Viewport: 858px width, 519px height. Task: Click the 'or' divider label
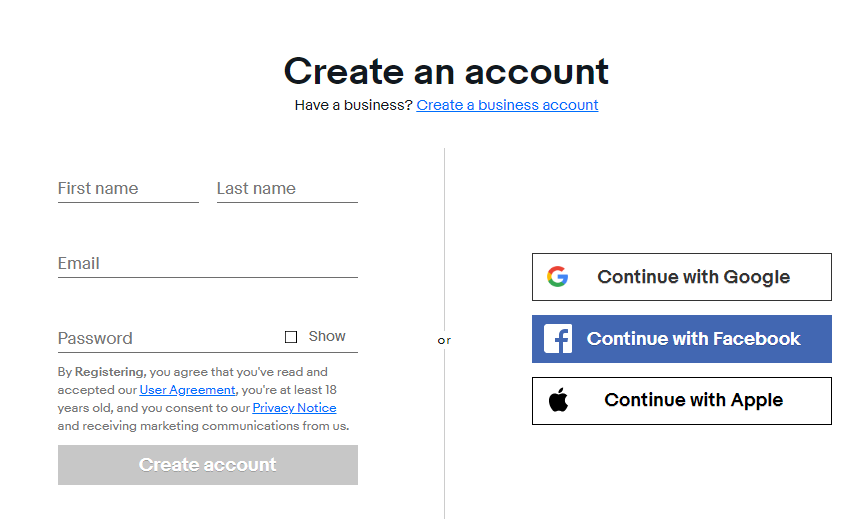444,341
